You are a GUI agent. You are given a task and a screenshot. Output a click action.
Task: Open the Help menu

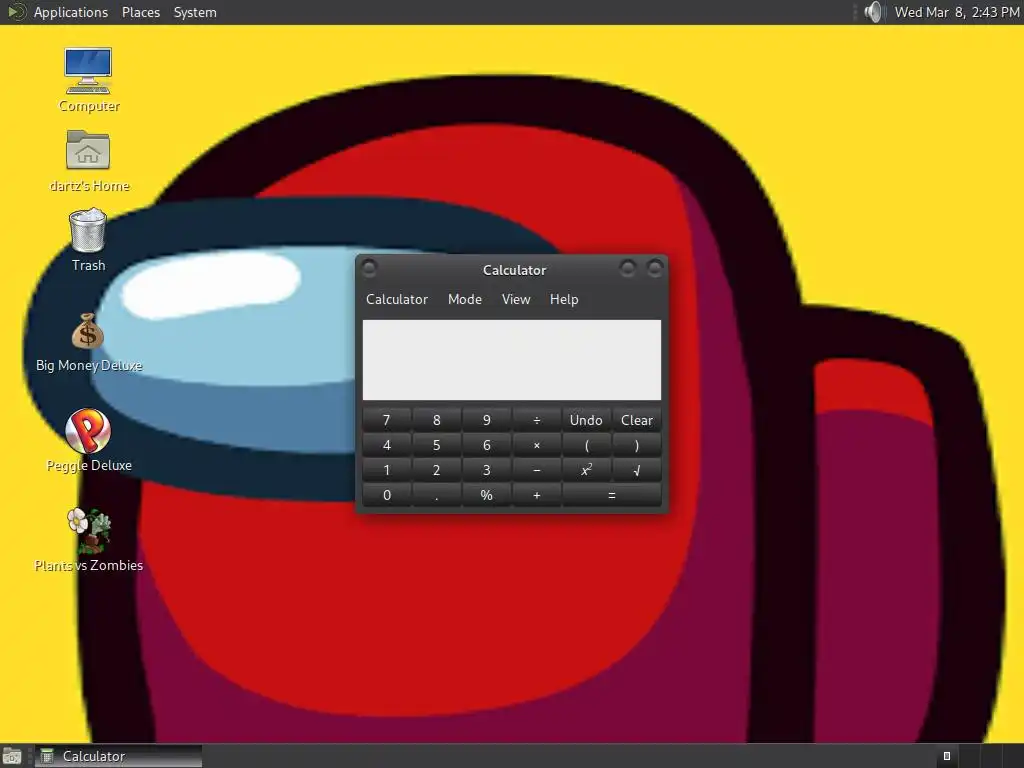(564, 299)
